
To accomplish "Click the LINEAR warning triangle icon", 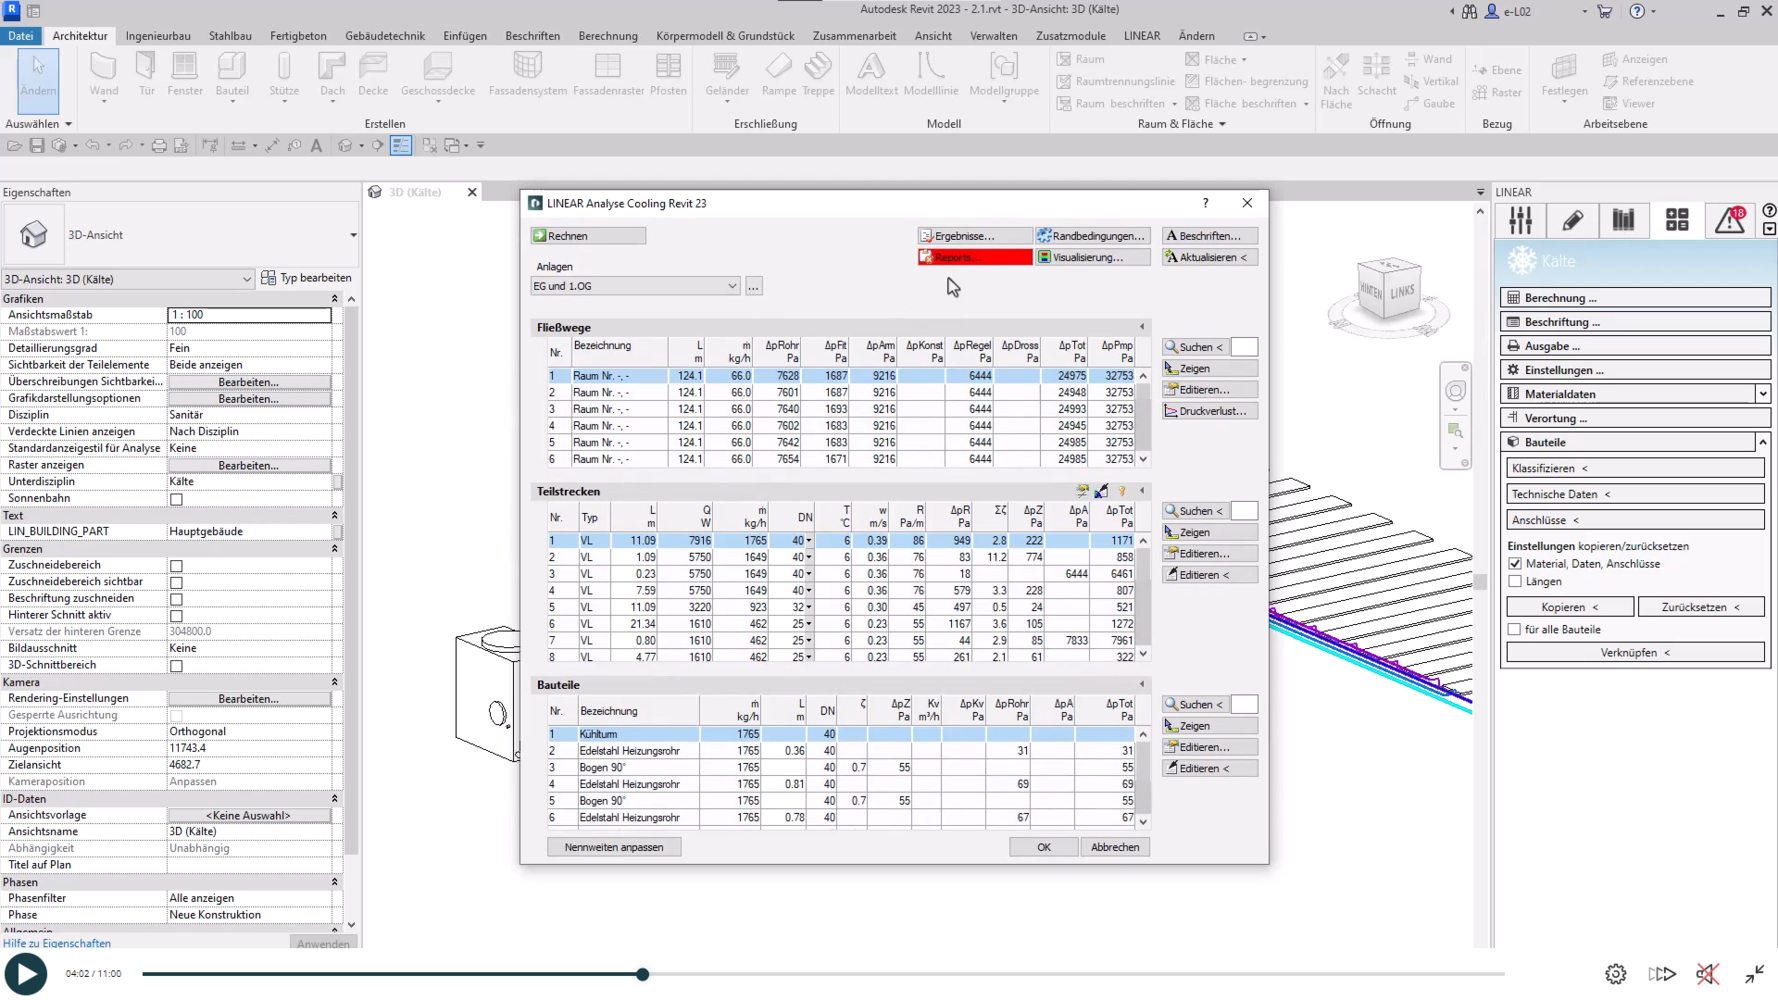I will 1730,220.
